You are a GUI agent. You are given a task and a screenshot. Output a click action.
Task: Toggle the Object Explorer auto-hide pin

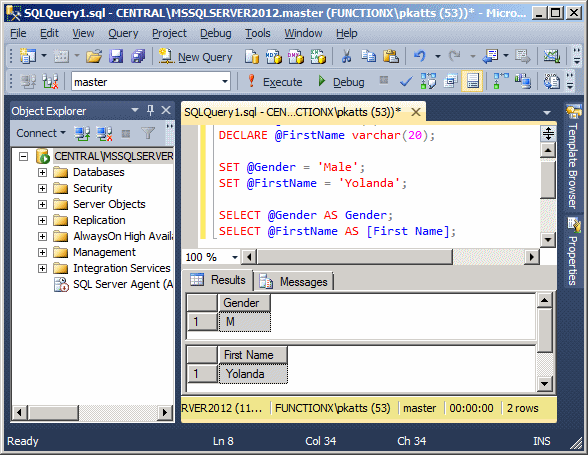(x=150, y=110)
